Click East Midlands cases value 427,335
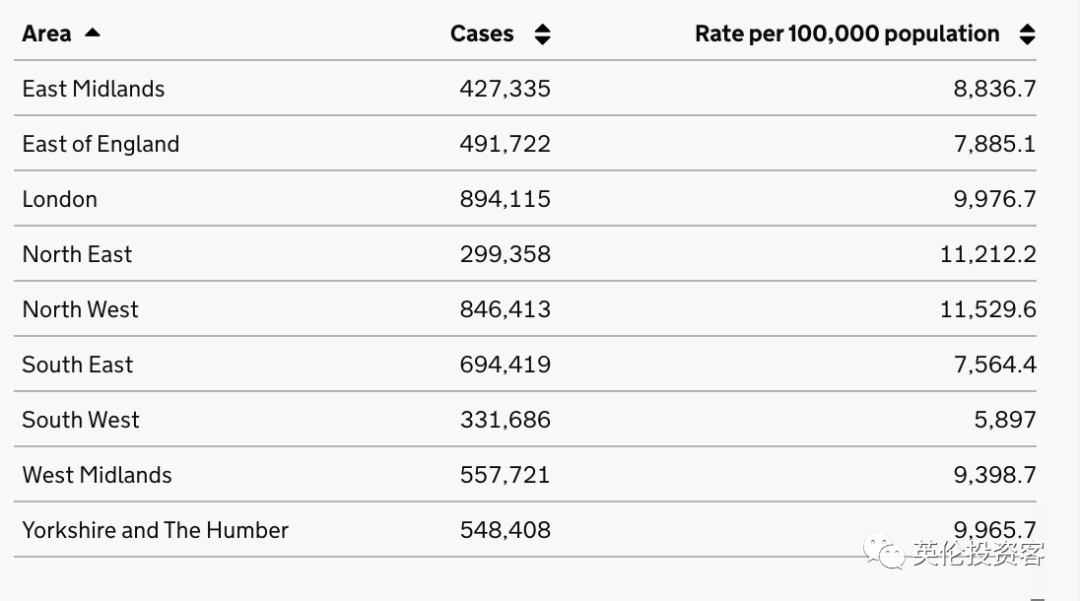The width and height of the screenshot is (1080, 601). [505, 89]
